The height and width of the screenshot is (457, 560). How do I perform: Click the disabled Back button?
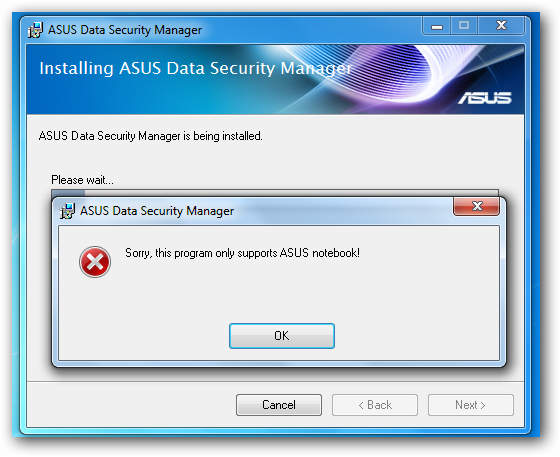tap(375, 405)
